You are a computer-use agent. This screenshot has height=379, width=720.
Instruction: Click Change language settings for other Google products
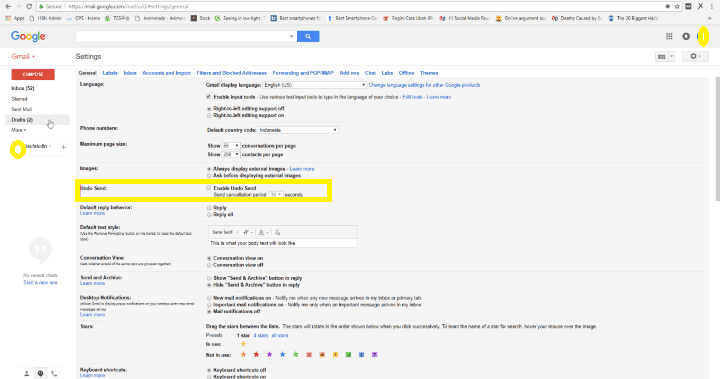point(424,85)
